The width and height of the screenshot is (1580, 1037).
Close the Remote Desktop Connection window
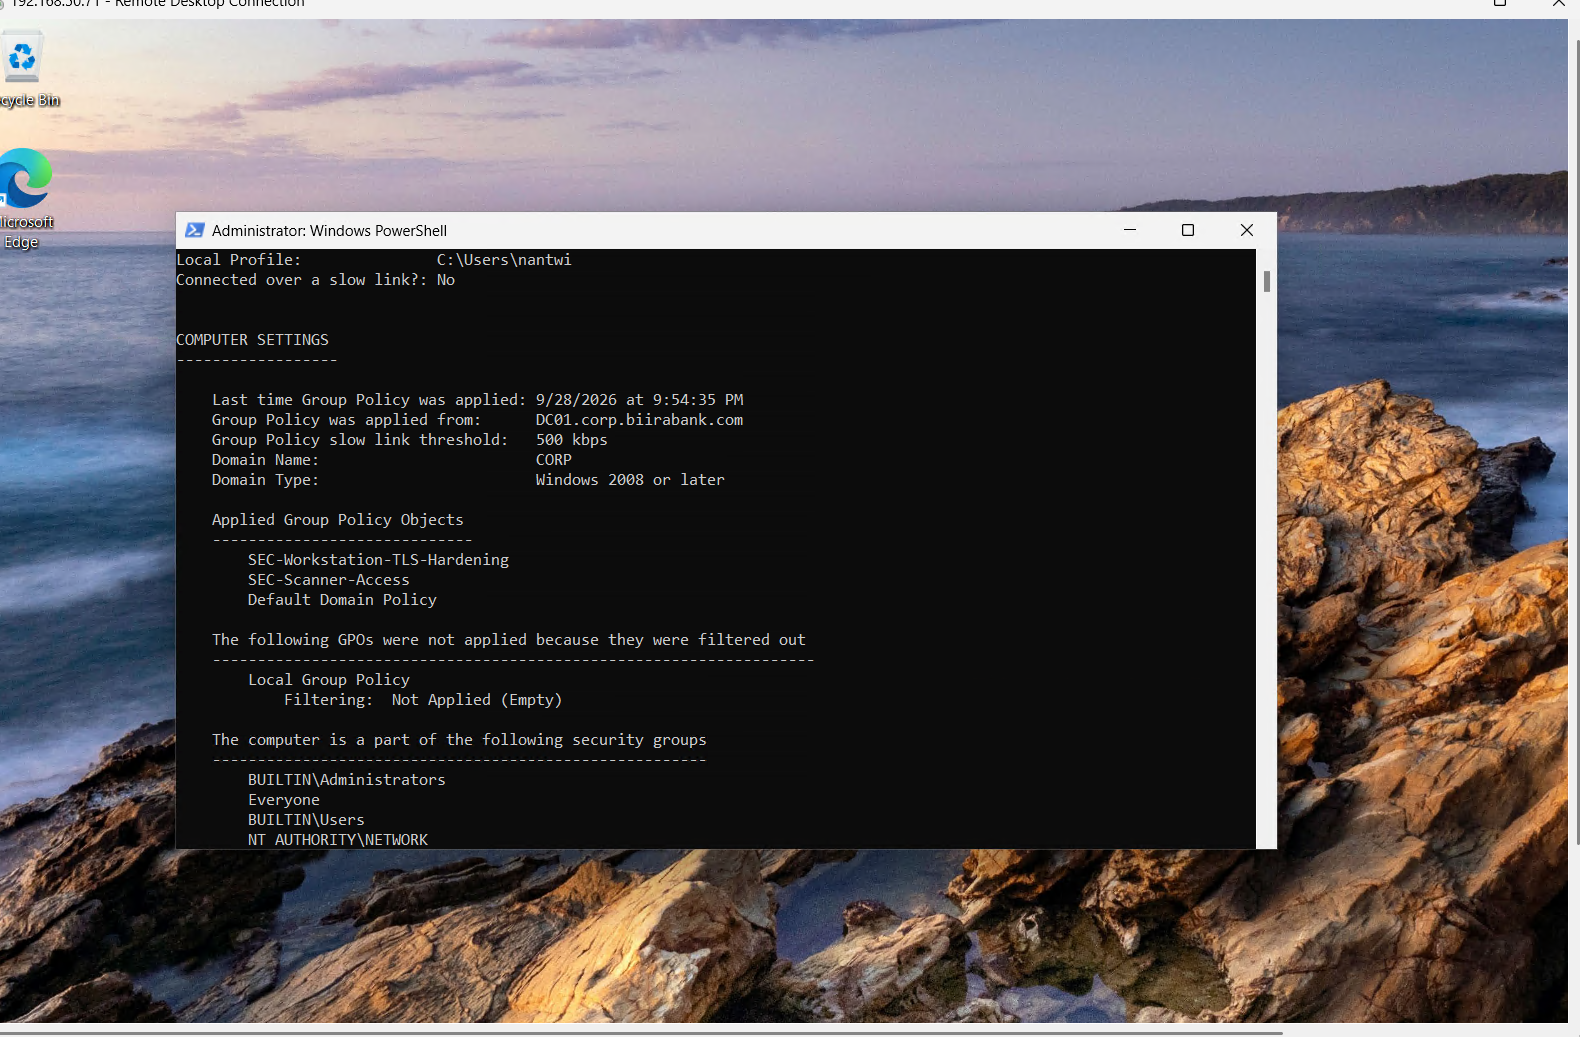[1558, 4]
